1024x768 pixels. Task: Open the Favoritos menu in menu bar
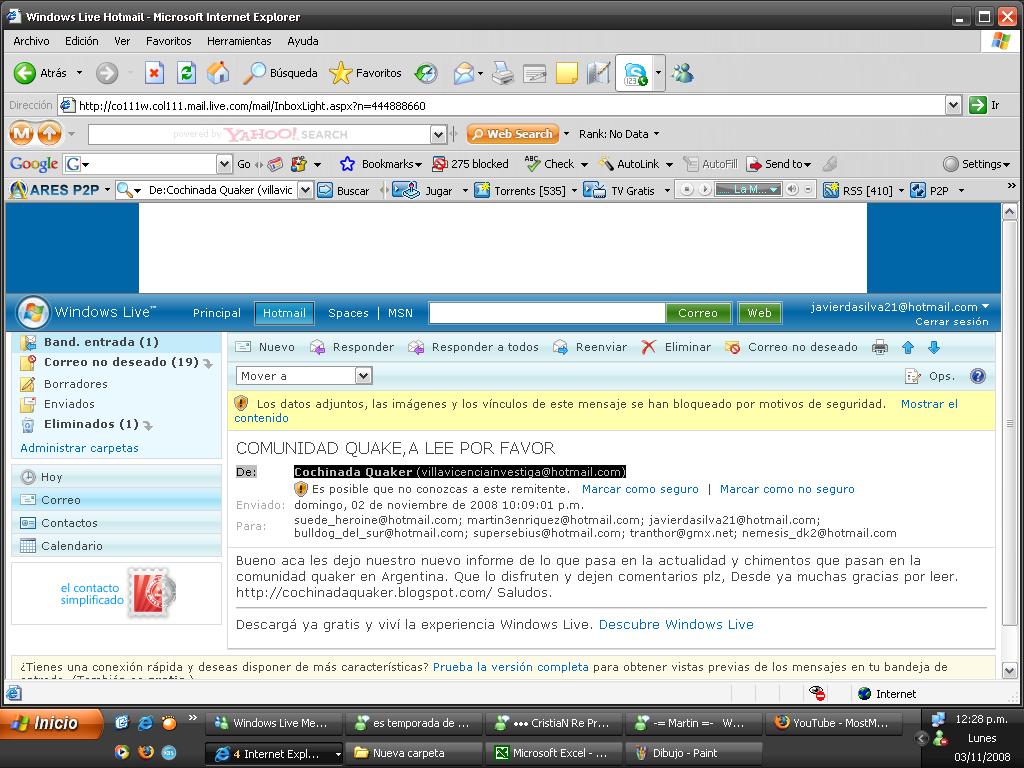pyautogui.click(x=168, y=41)
